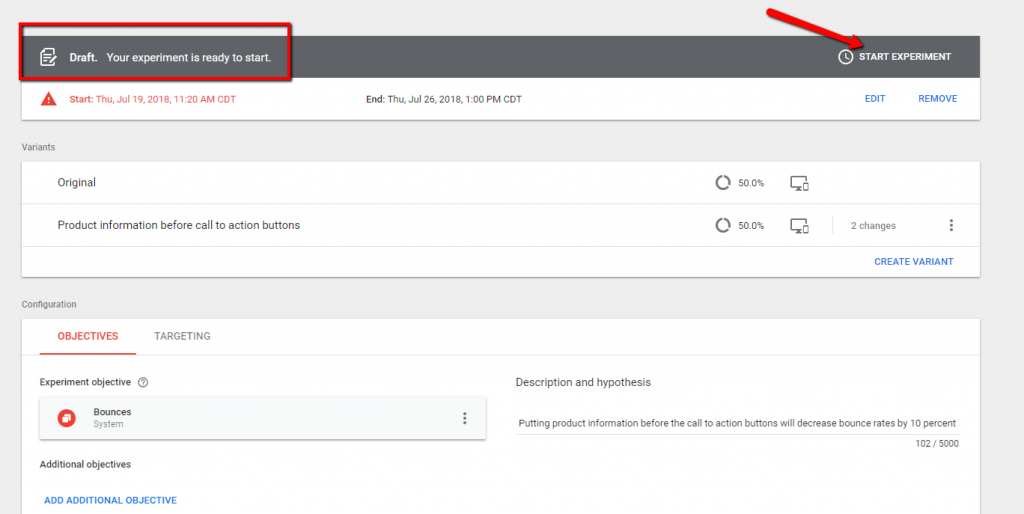Click the help icon next to Experiment objective
Viewport: 1024px width, 514px height.
pos(143,382)
